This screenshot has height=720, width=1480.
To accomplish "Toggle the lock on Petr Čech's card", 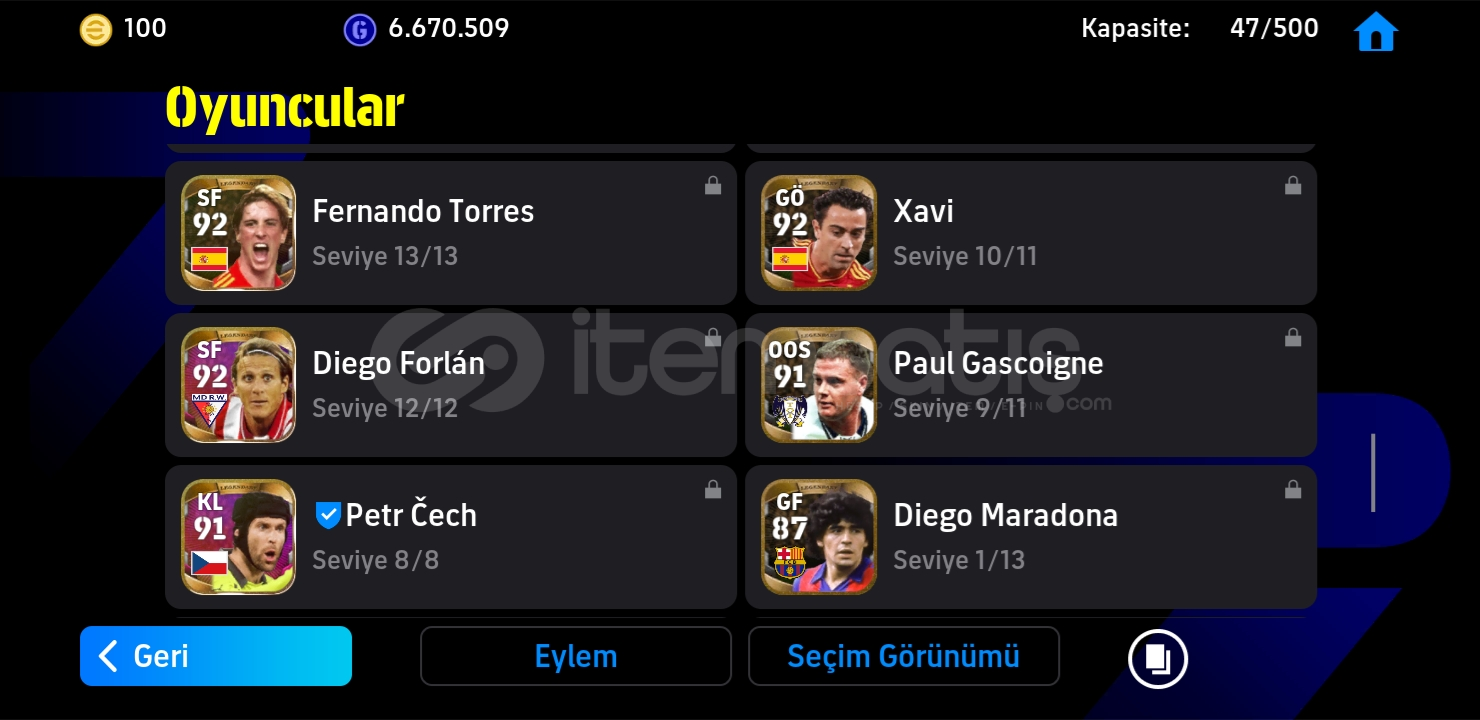I will click(x=713, y=489).
